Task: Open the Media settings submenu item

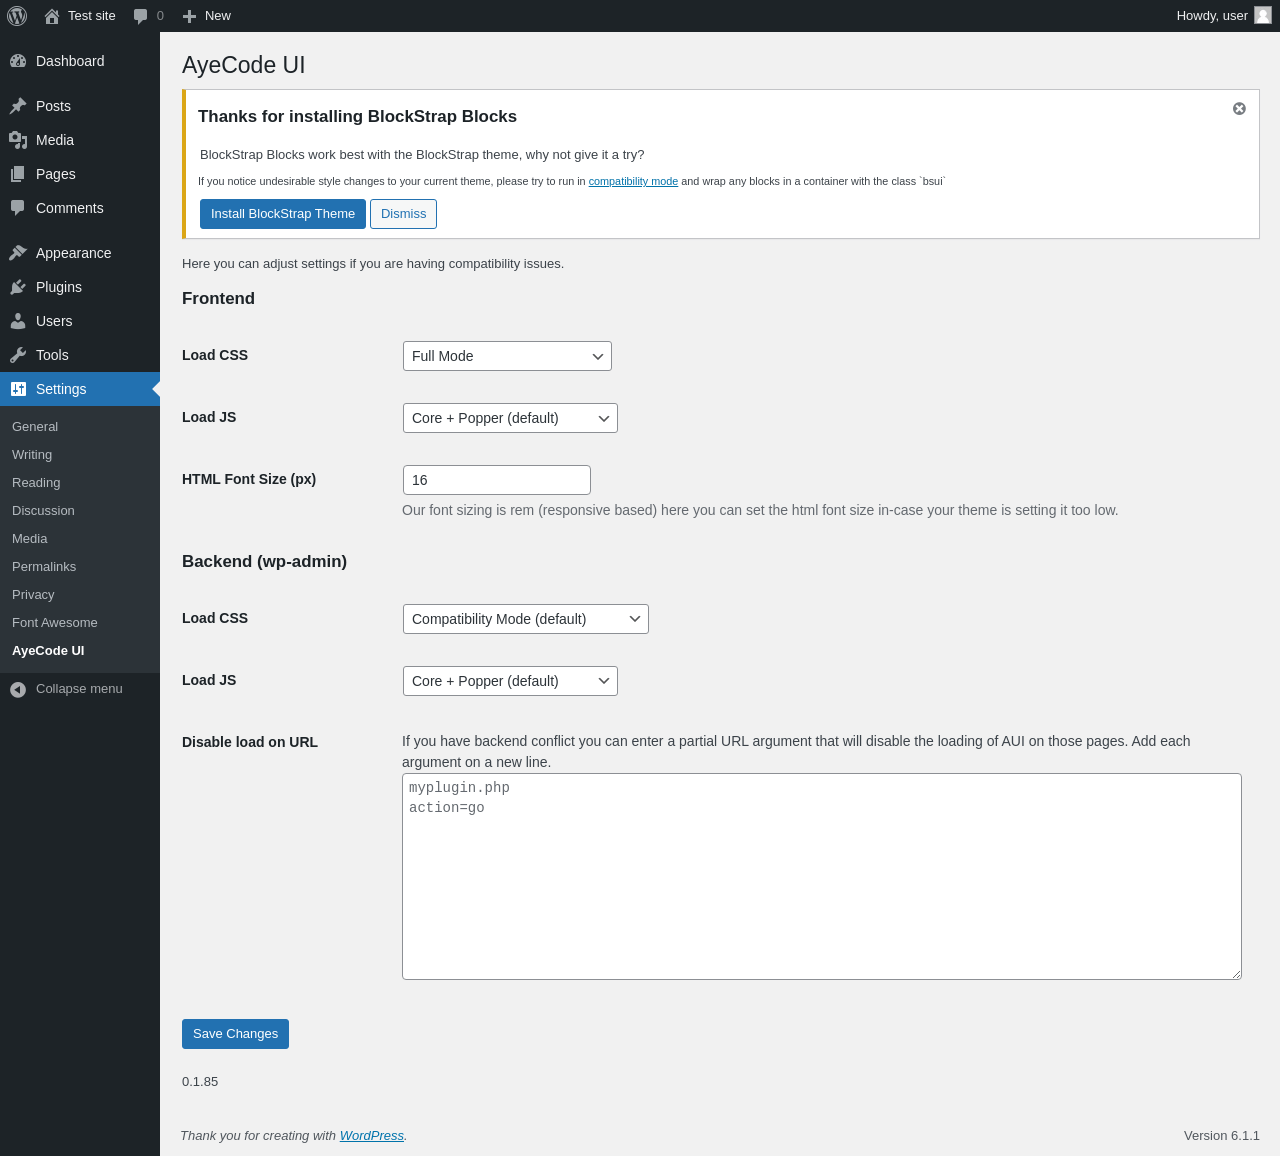Action: [30, 538]
